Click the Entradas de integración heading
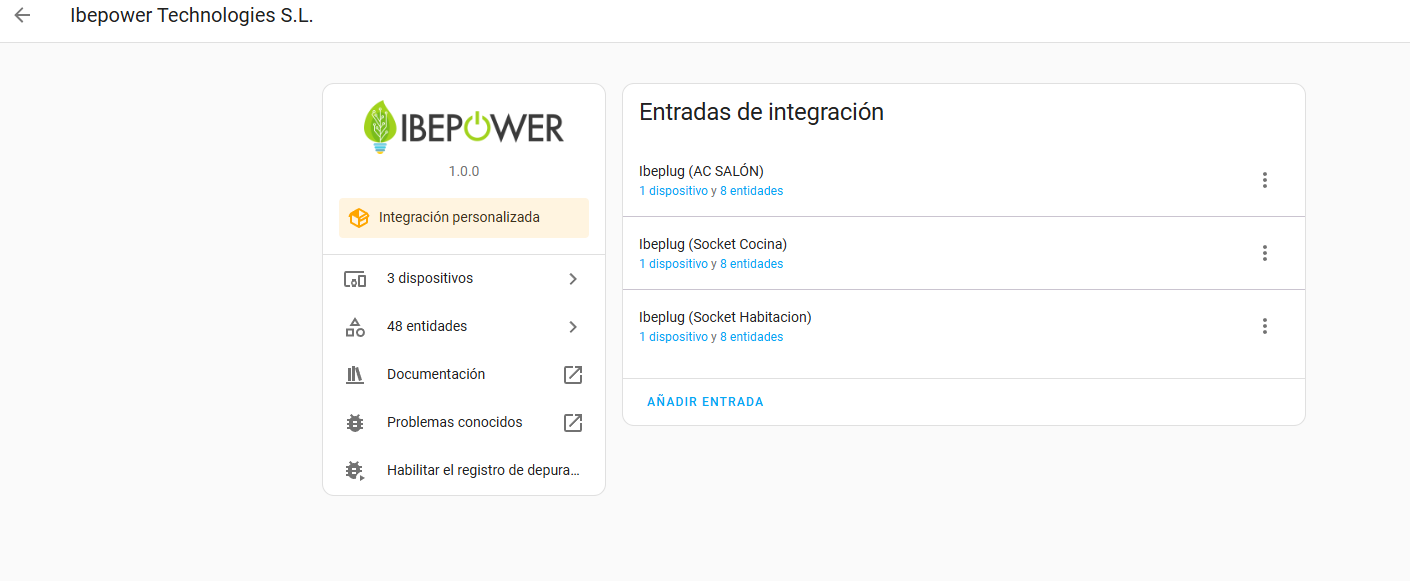Screen dimensions: 1410x581 click(761, 112)
